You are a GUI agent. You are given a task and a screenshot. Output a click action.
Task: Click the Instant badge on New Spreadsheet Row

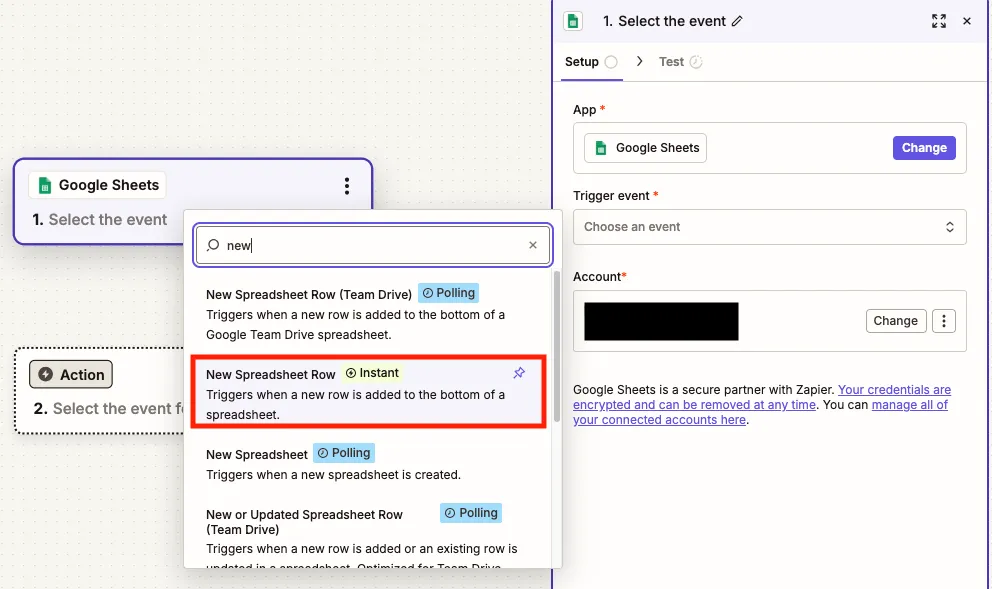pos(372,373)
